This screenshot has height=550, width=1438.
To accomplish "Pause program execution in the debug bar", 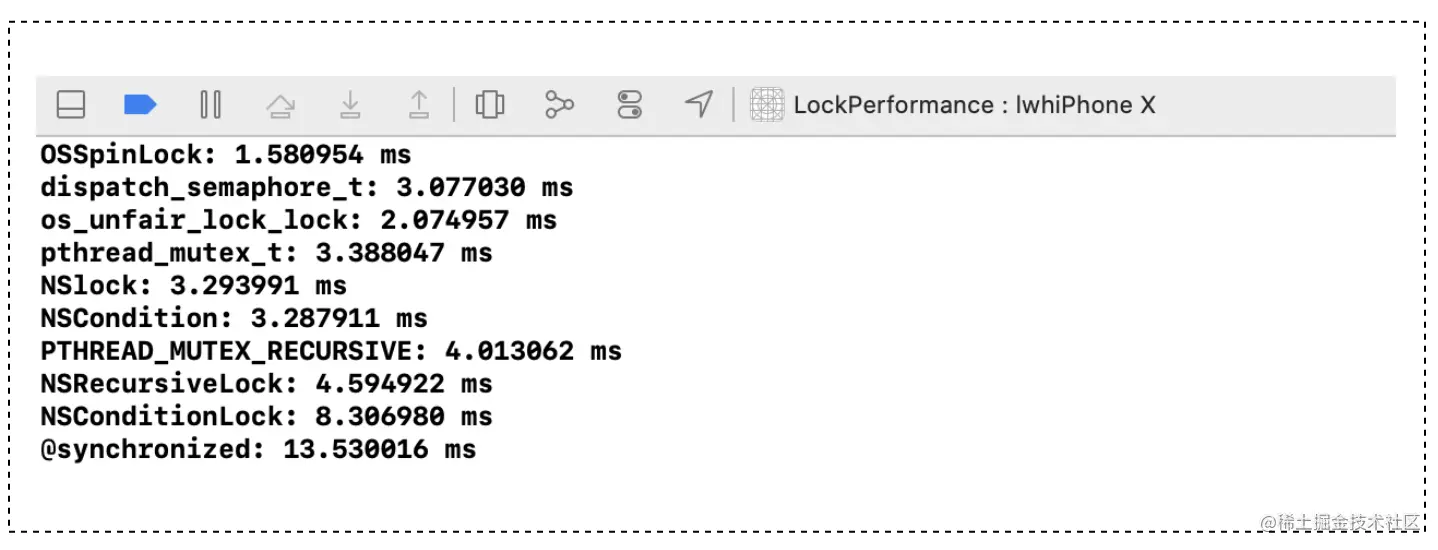I will click(x=210, y=105).
